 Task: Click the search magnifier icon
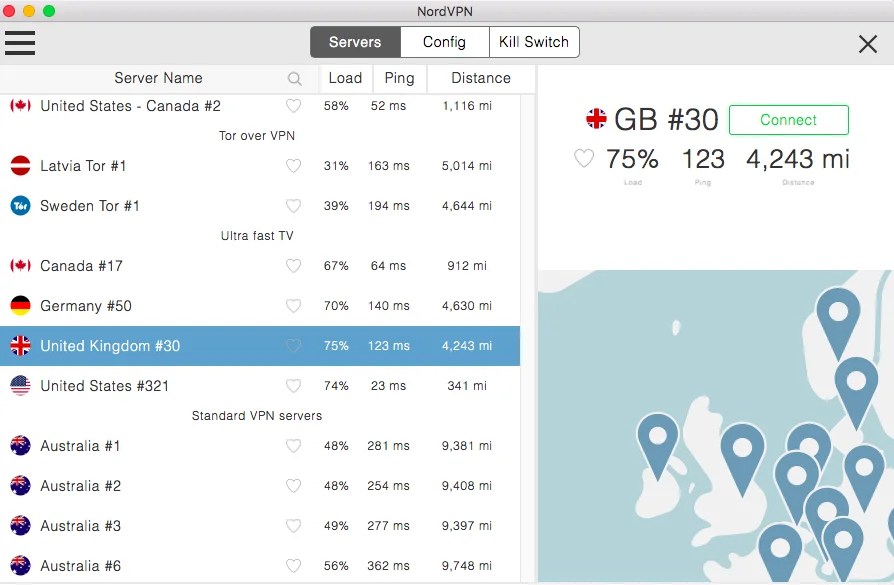[294, 78]
